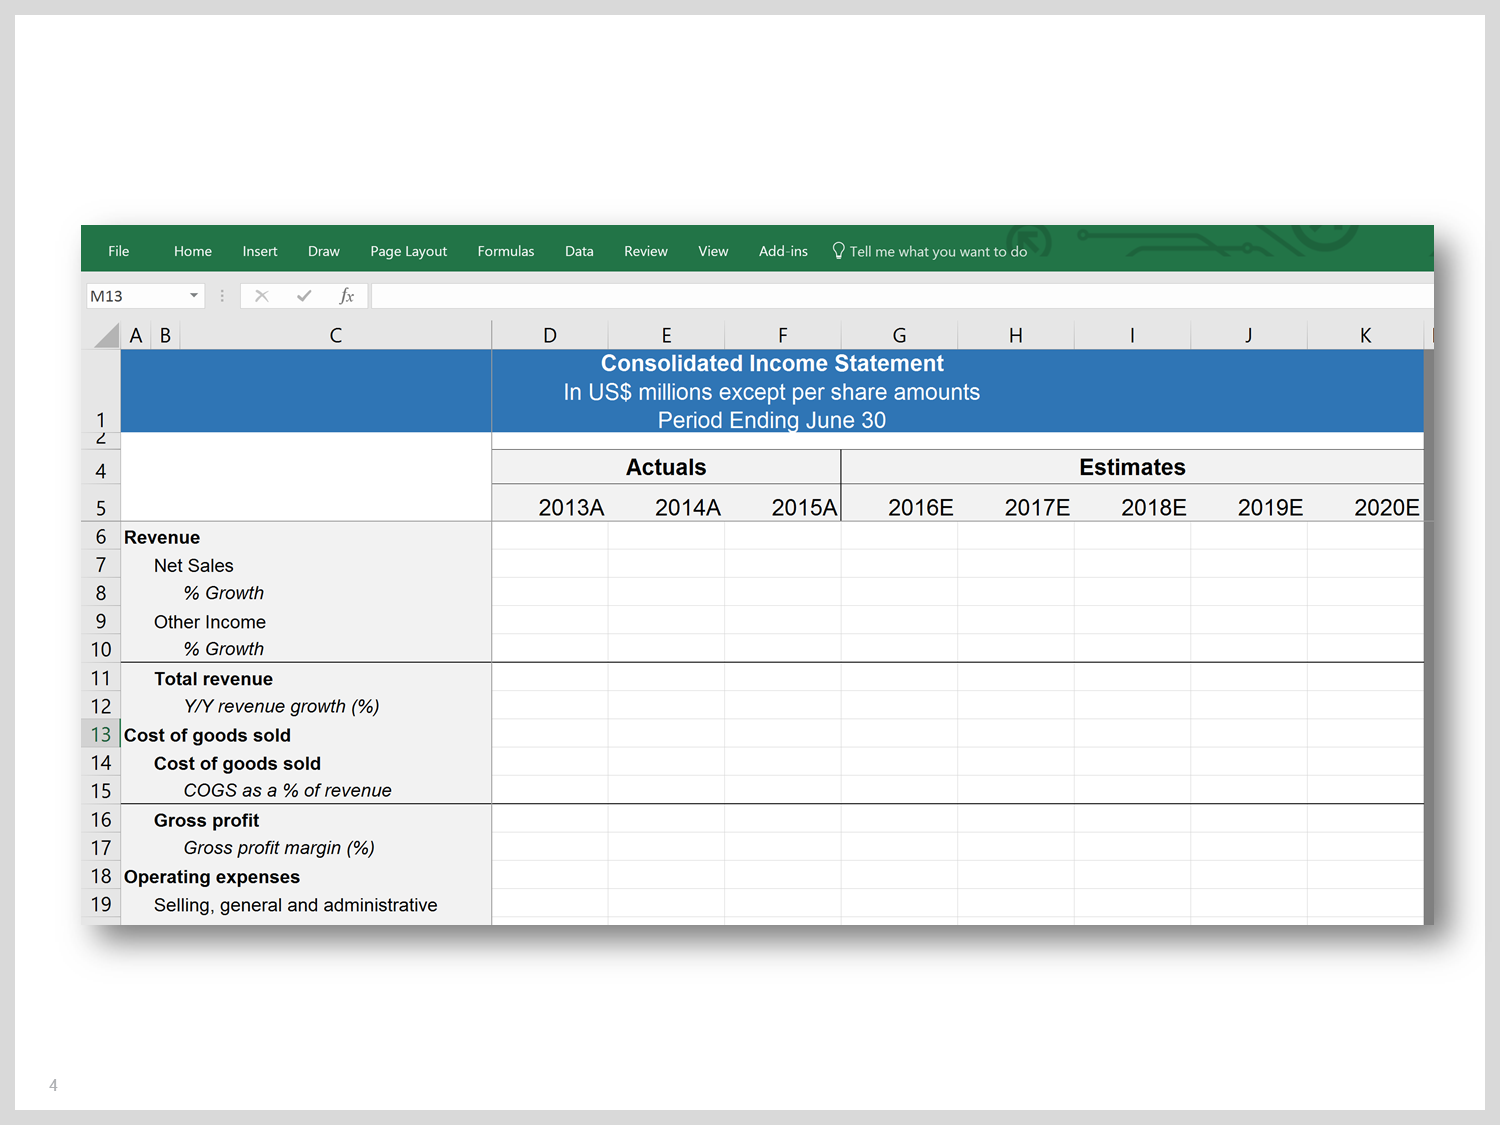The height and width of the screenshot is (1125, 1500).
Task: Expand the Name Box dropdown arrow
Action: point(194,296)
